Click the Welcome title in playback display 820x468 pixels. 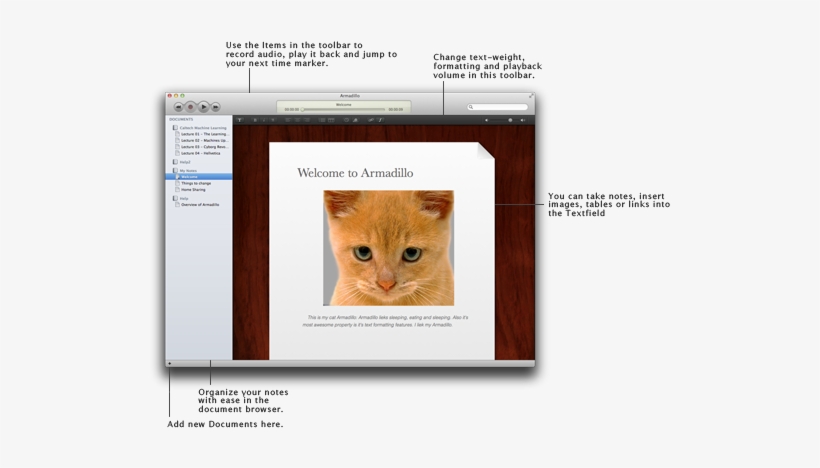pyautogui.click(x=344, y=105)
